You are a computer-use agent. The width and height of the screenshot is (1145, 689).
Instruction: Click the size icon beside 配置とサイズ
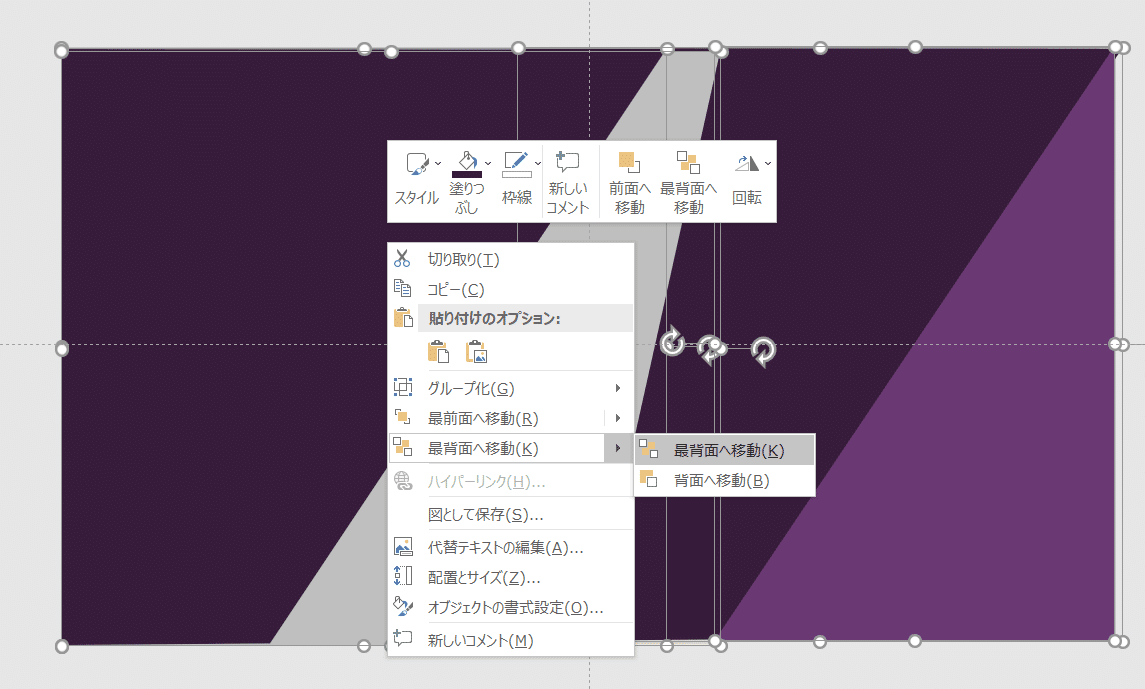click(403, 576)
